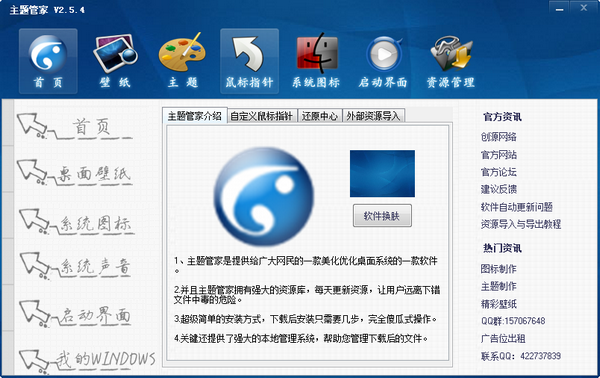Switch to the 自定义鼠标指针 tab
Image resolution: width=600 pixels, height=378 pixels.
262,116
